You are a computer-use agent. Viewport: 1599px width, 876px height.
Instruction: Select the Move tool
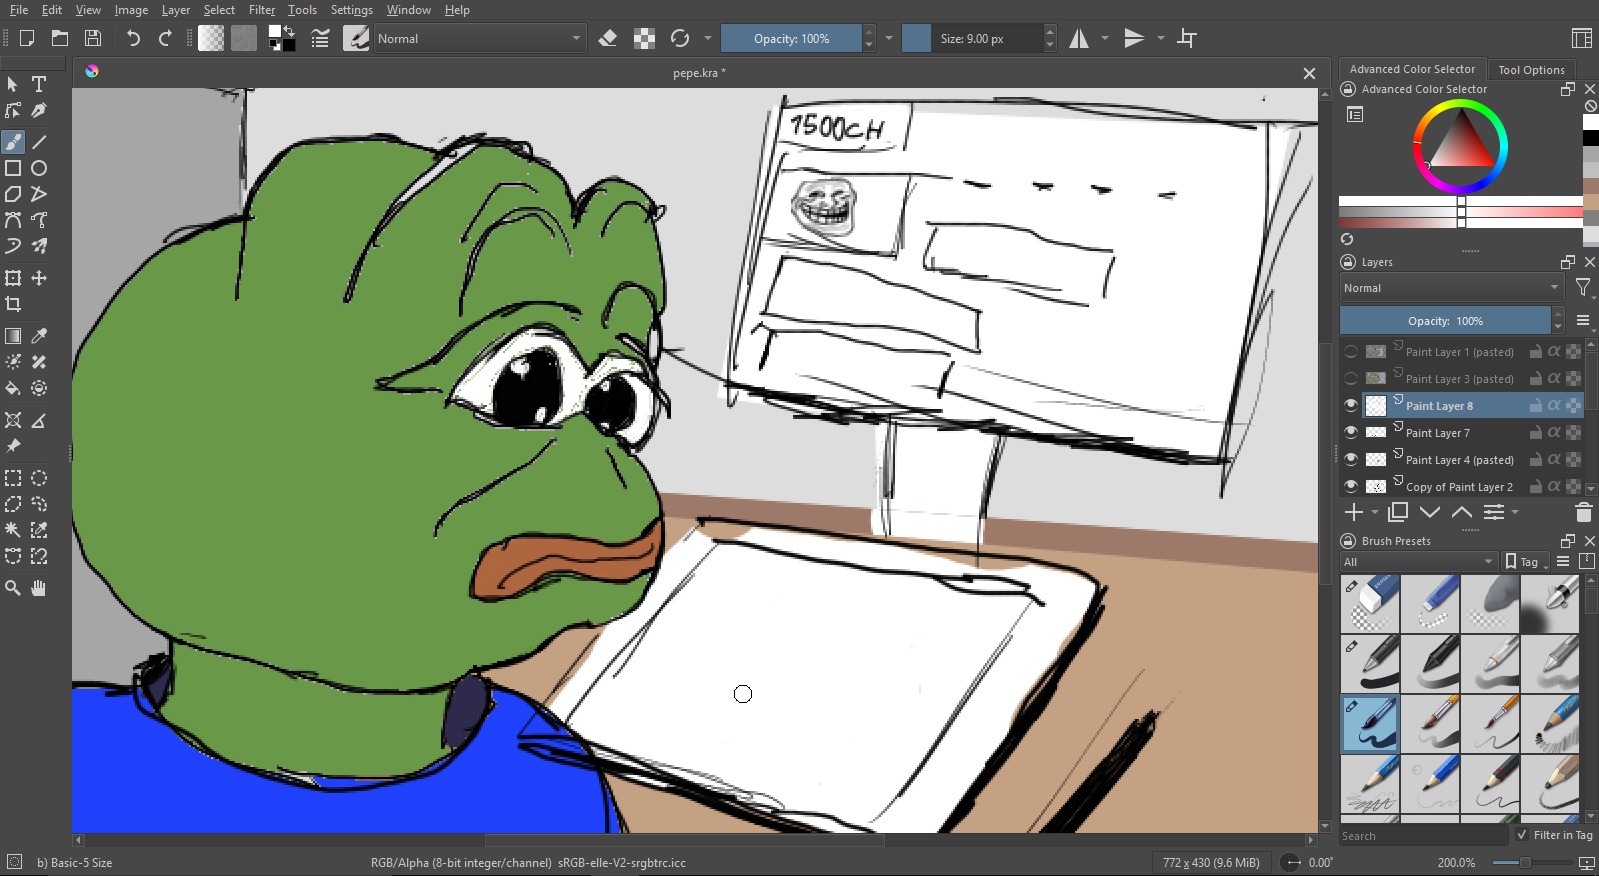[x=39, y=278]
